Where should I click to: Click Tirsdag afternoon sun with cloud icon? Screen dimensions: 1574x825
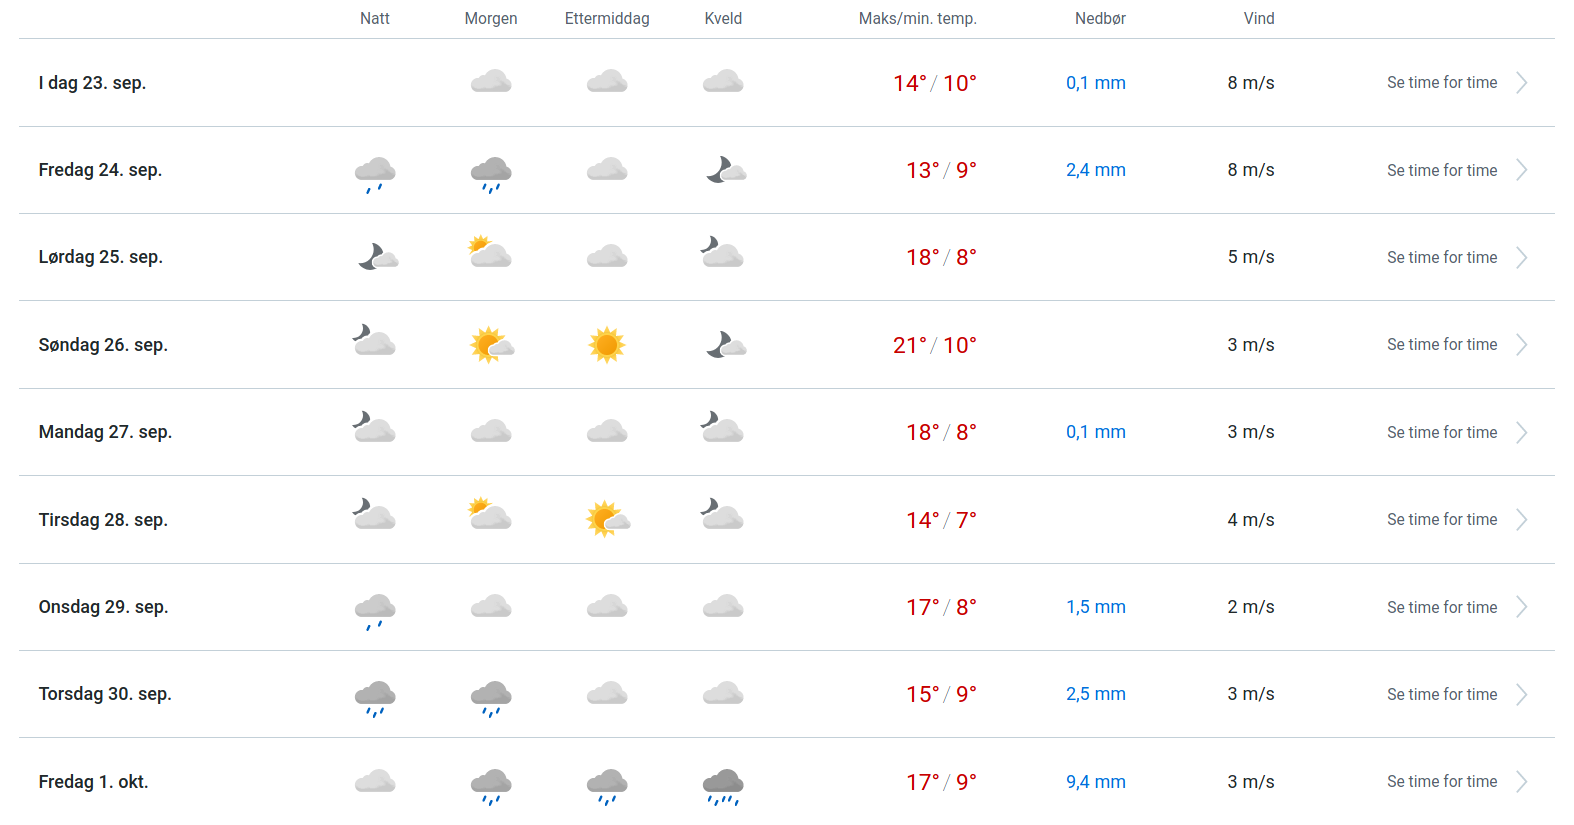[x=607, y=519]
